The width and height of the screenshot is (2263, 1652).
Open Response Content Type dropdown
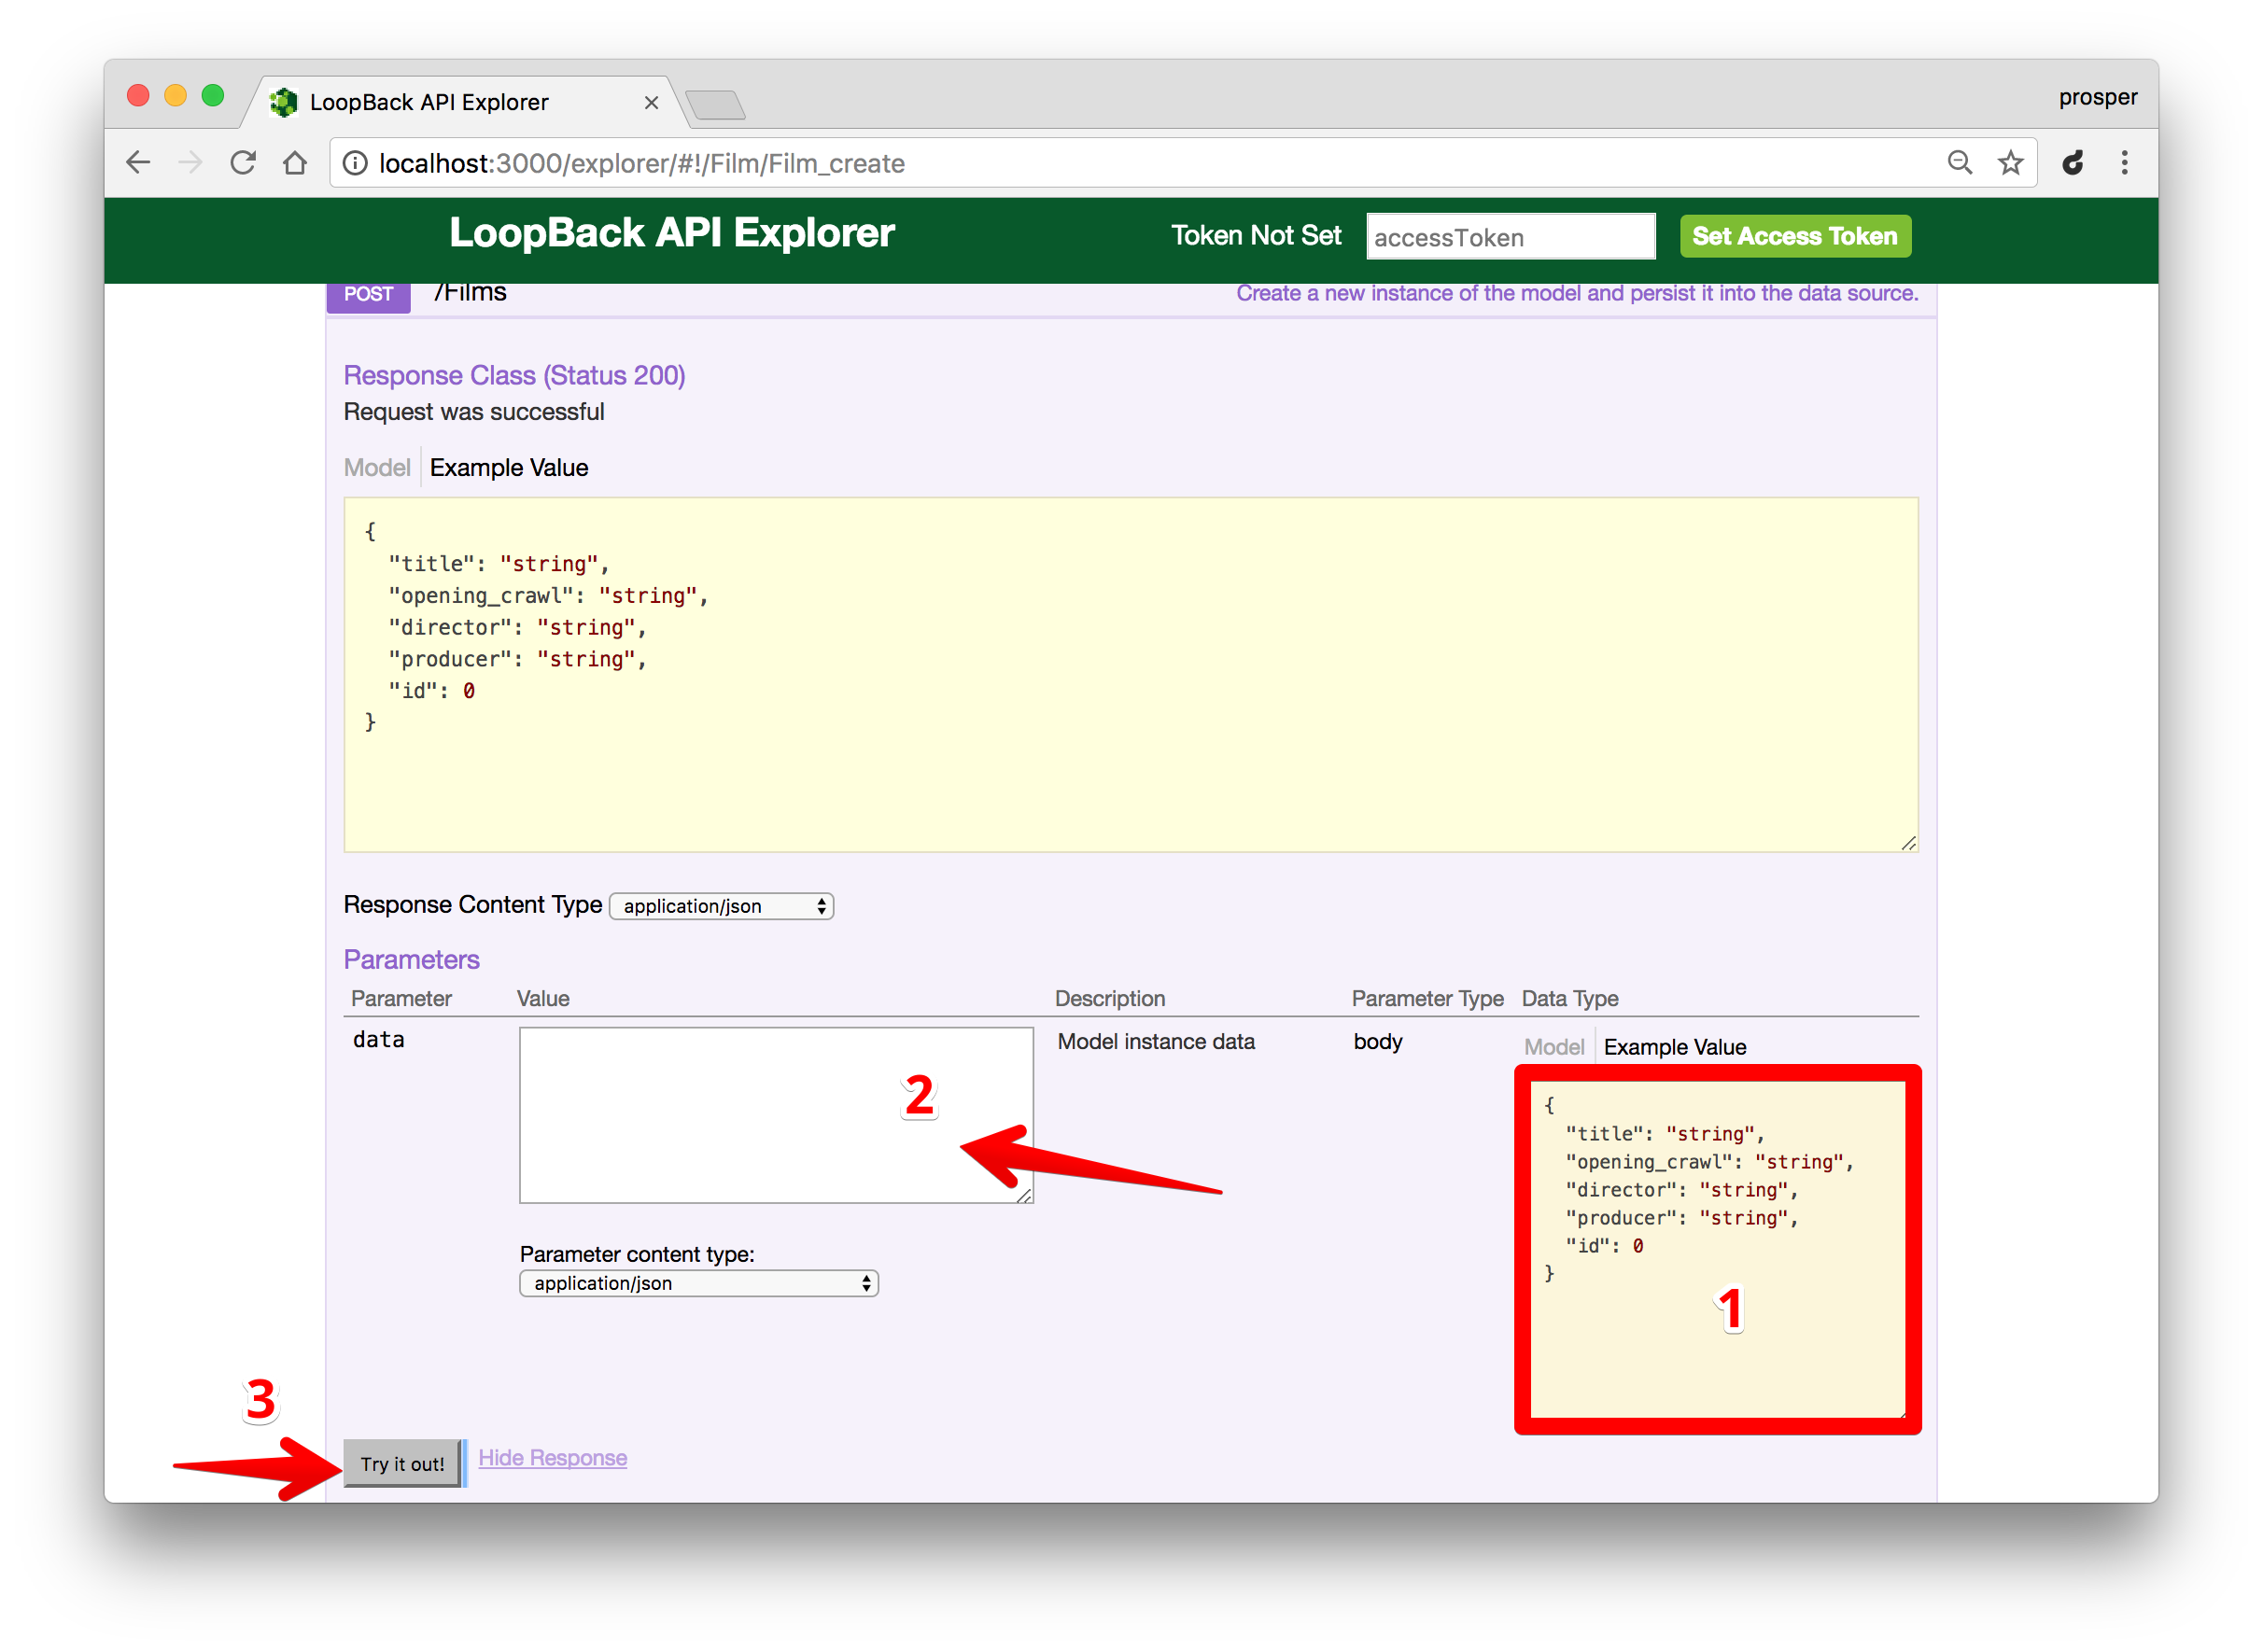[721, 906]
